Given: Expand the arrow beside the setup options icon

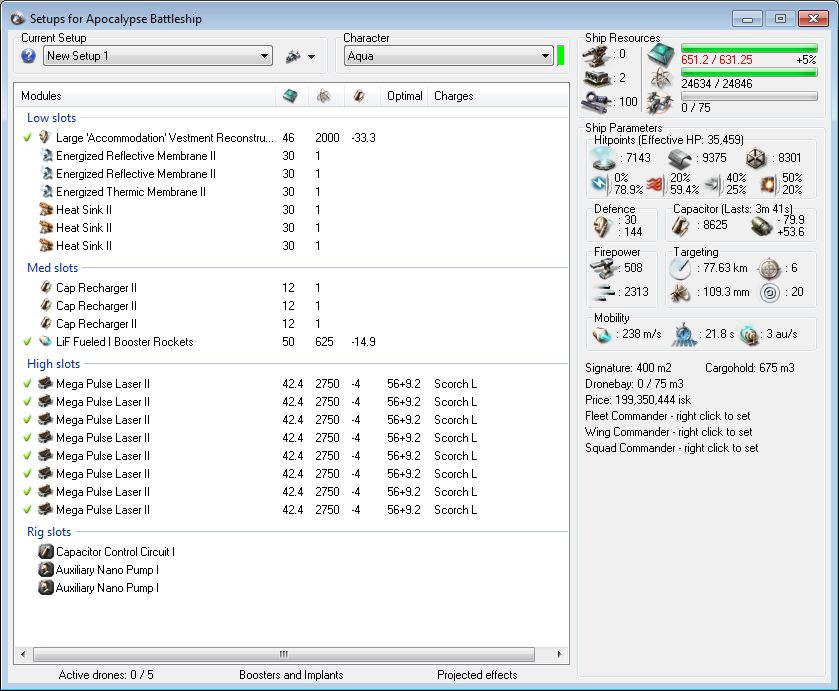Looking at the screenshot, I should (x=312, y=56).
